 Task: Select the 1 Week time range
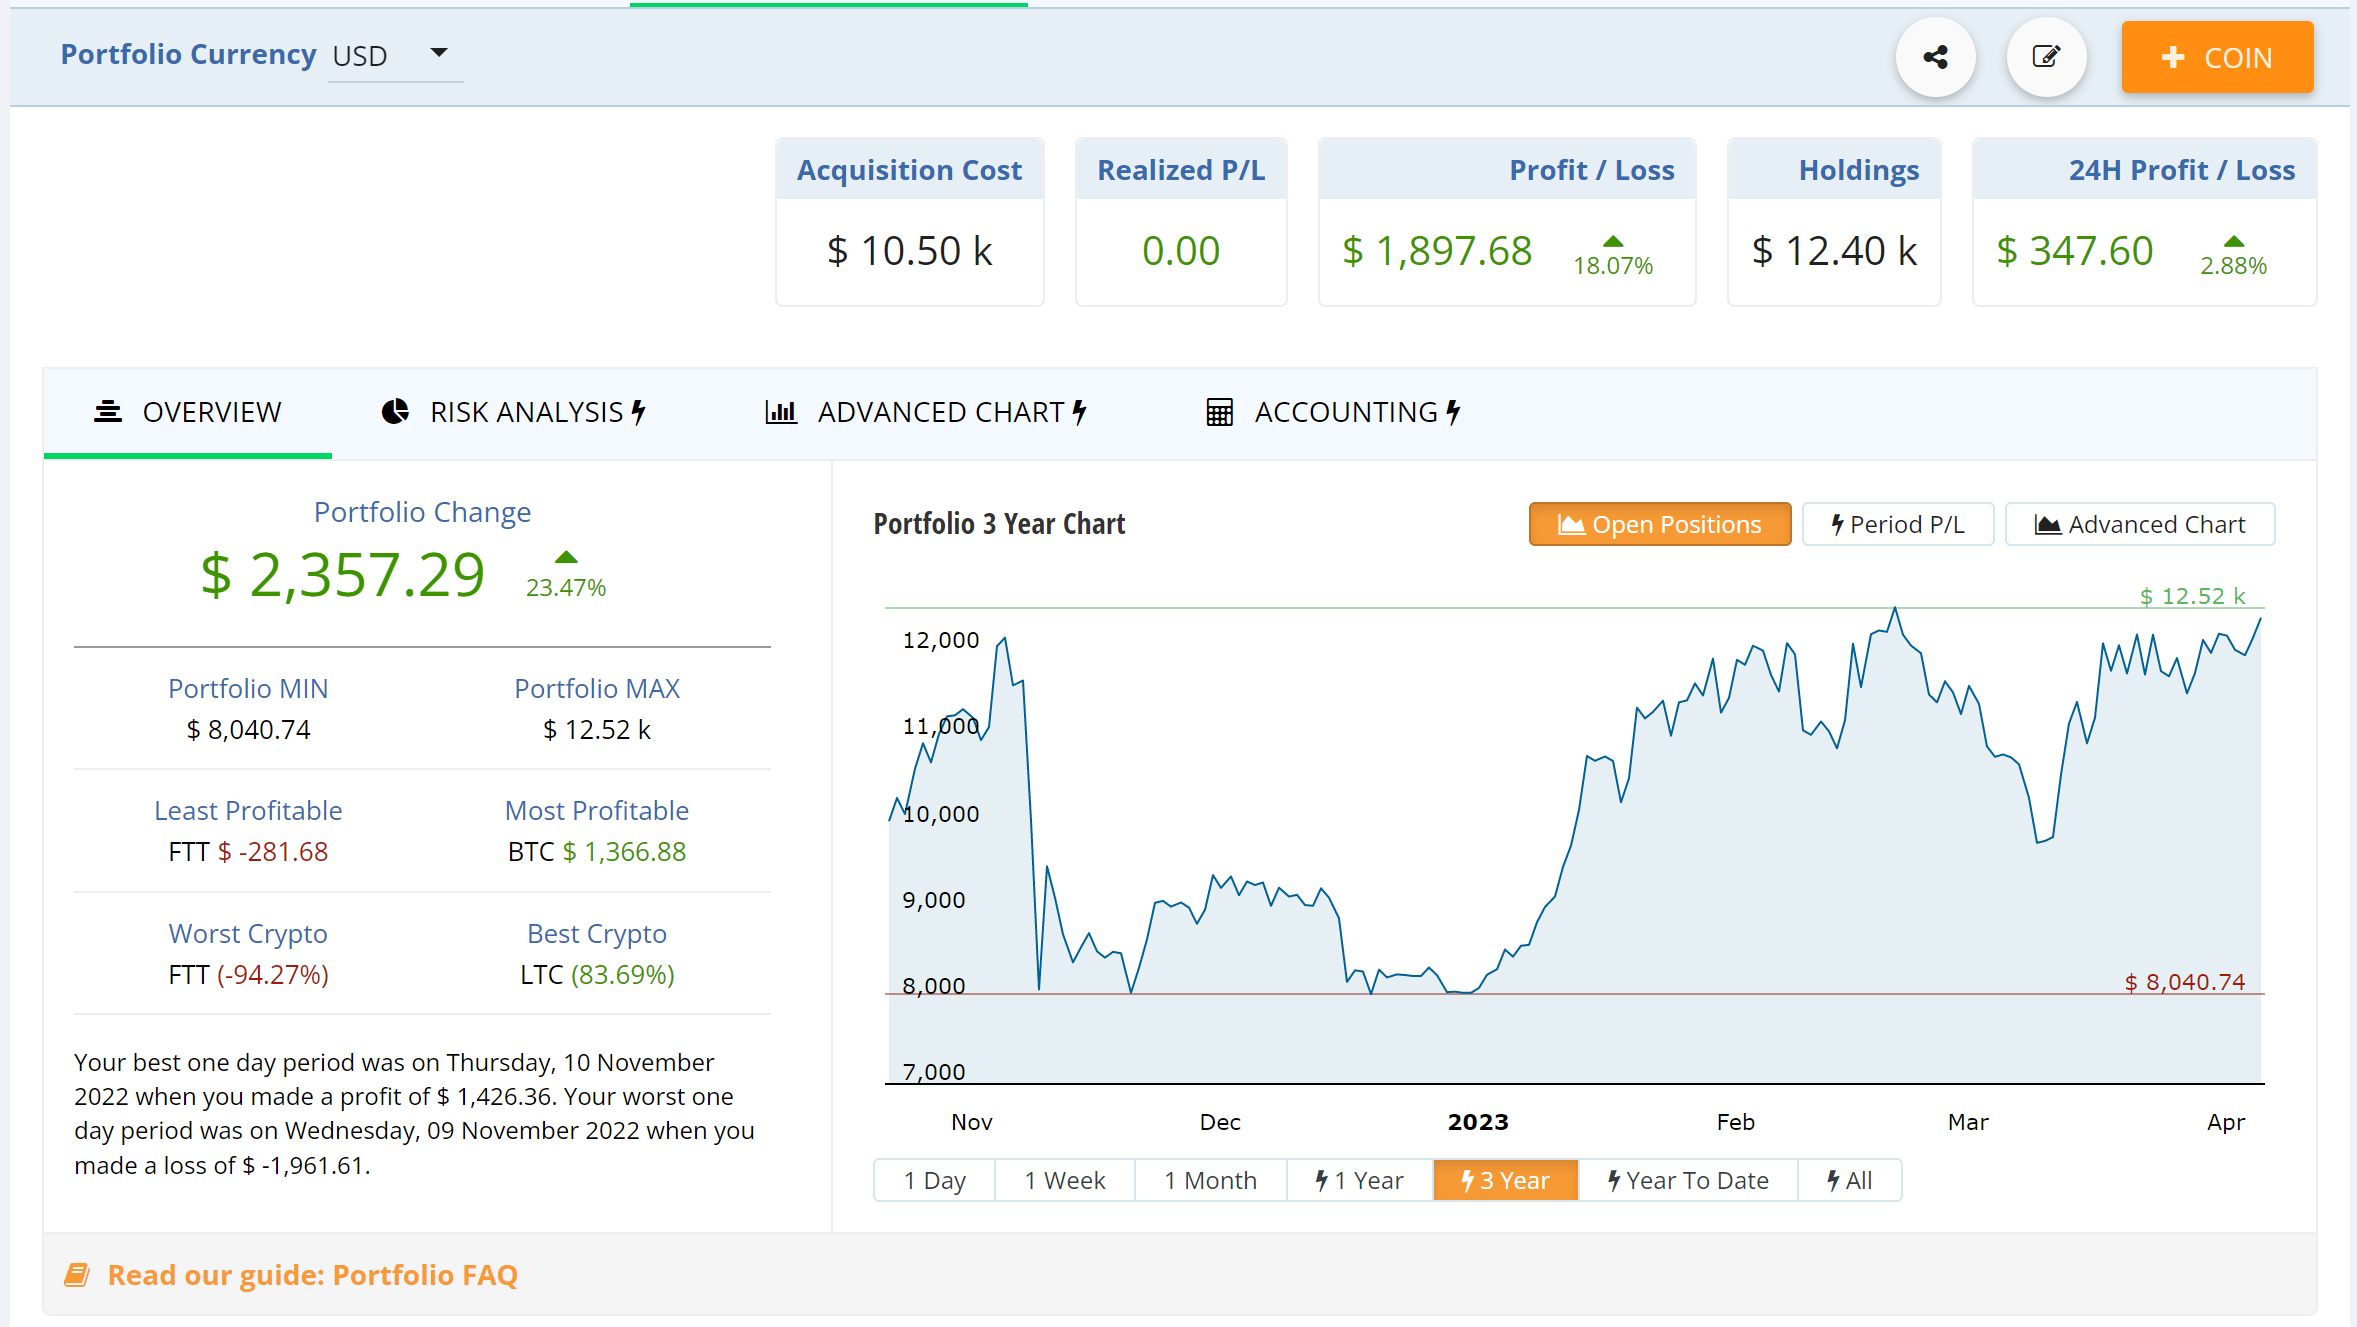[1064, 1180]
